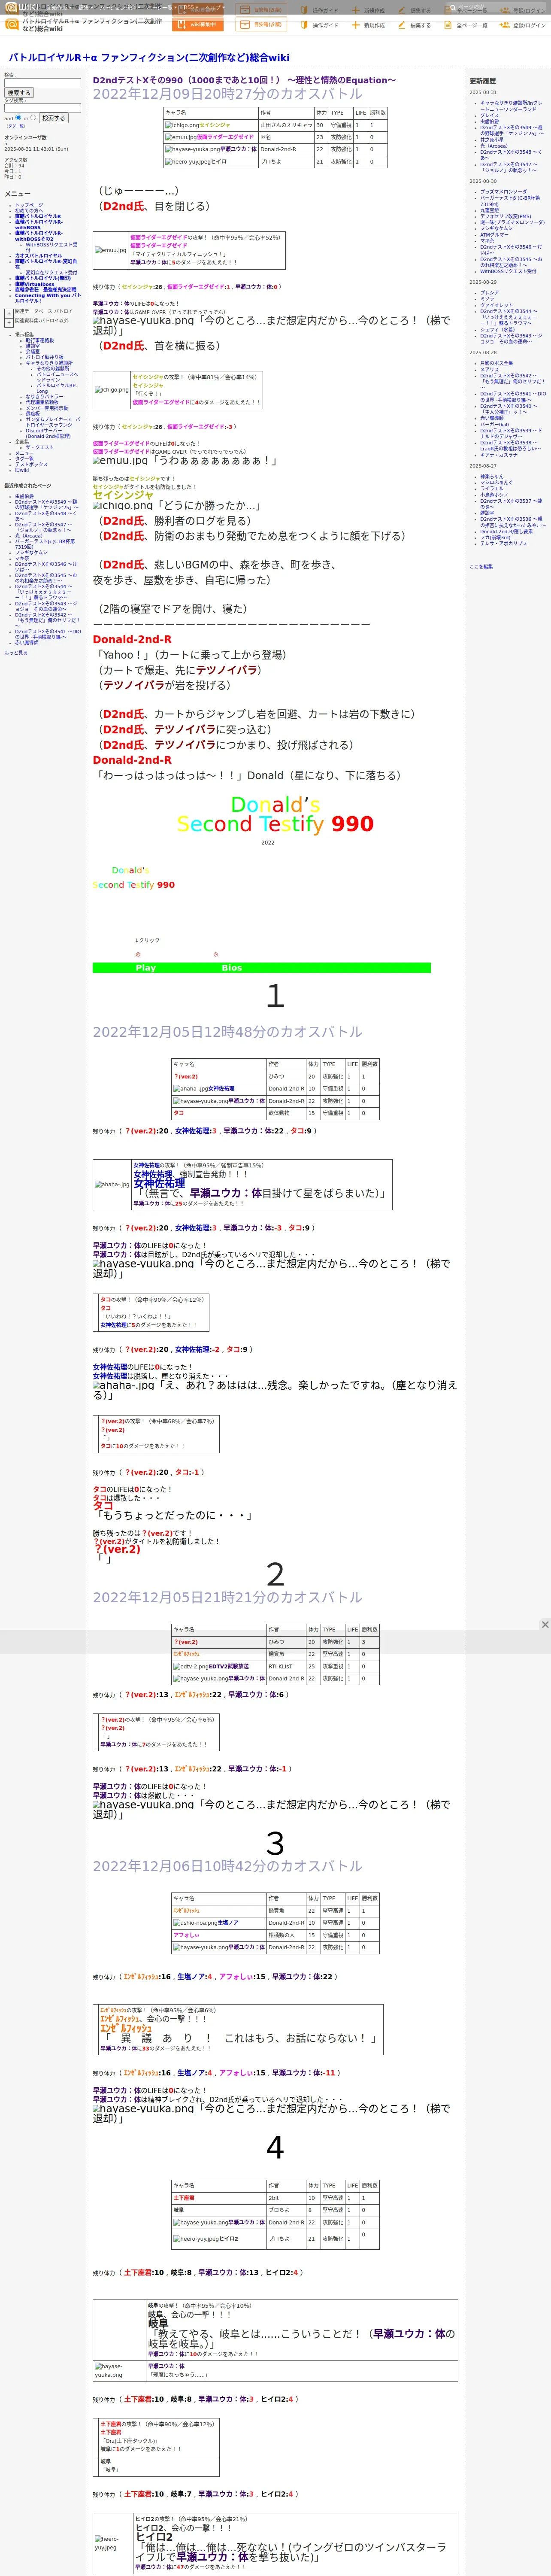
Task: Click the ichigo.jpg image in attack box
Action: (111, 390)
